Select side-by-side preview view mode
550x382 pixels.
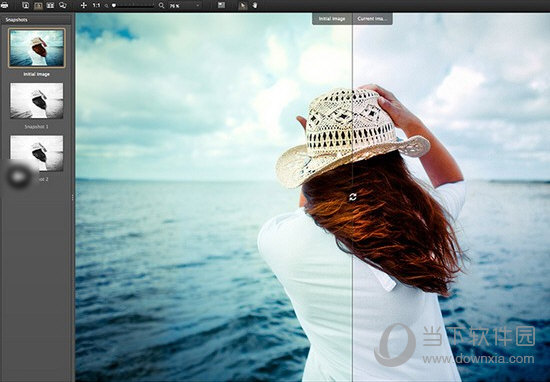(51, 5)
